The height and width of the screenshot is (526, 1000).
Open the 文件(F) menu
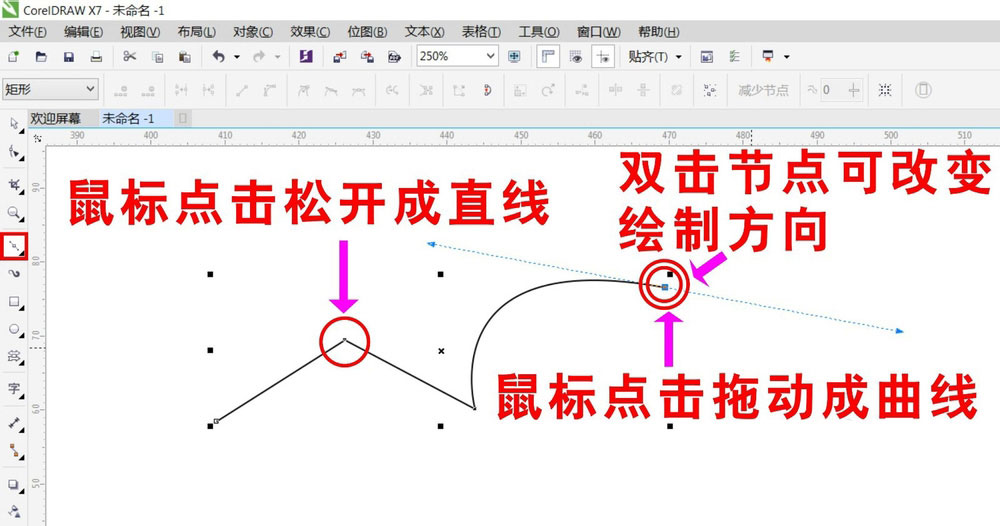coord(27,31)
